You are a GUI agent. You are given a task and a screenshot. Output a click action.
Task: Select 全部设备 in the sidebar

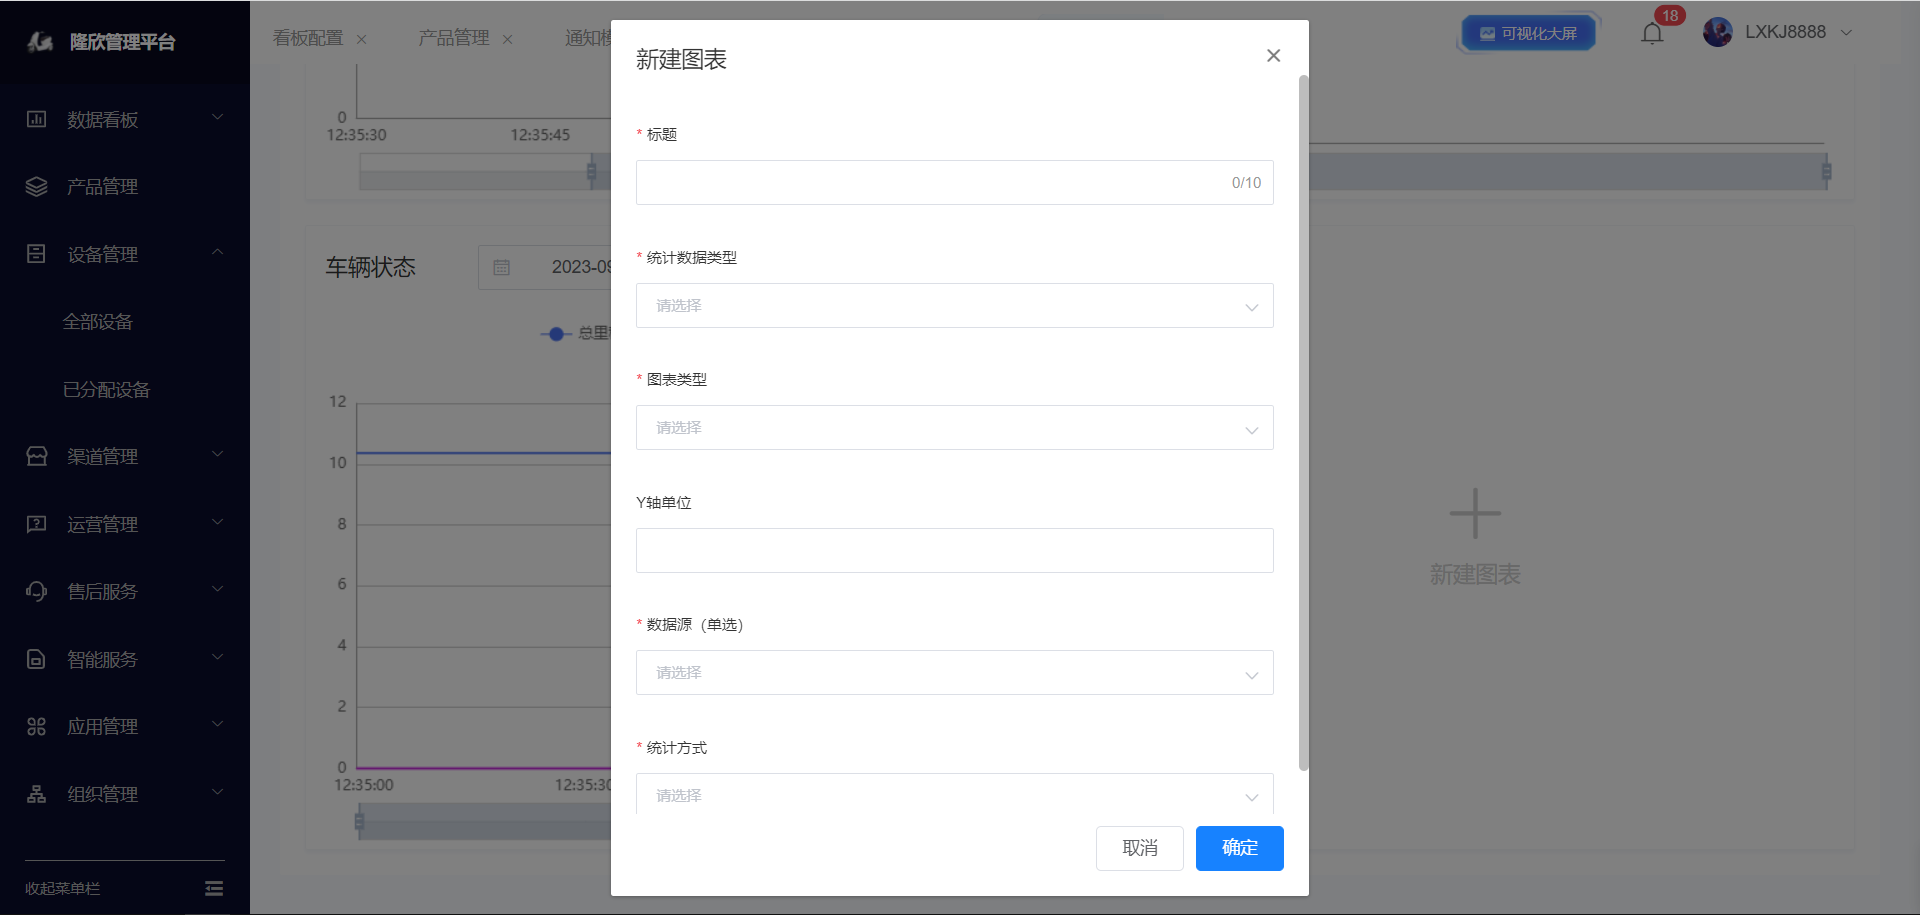(x=98, y=322)
